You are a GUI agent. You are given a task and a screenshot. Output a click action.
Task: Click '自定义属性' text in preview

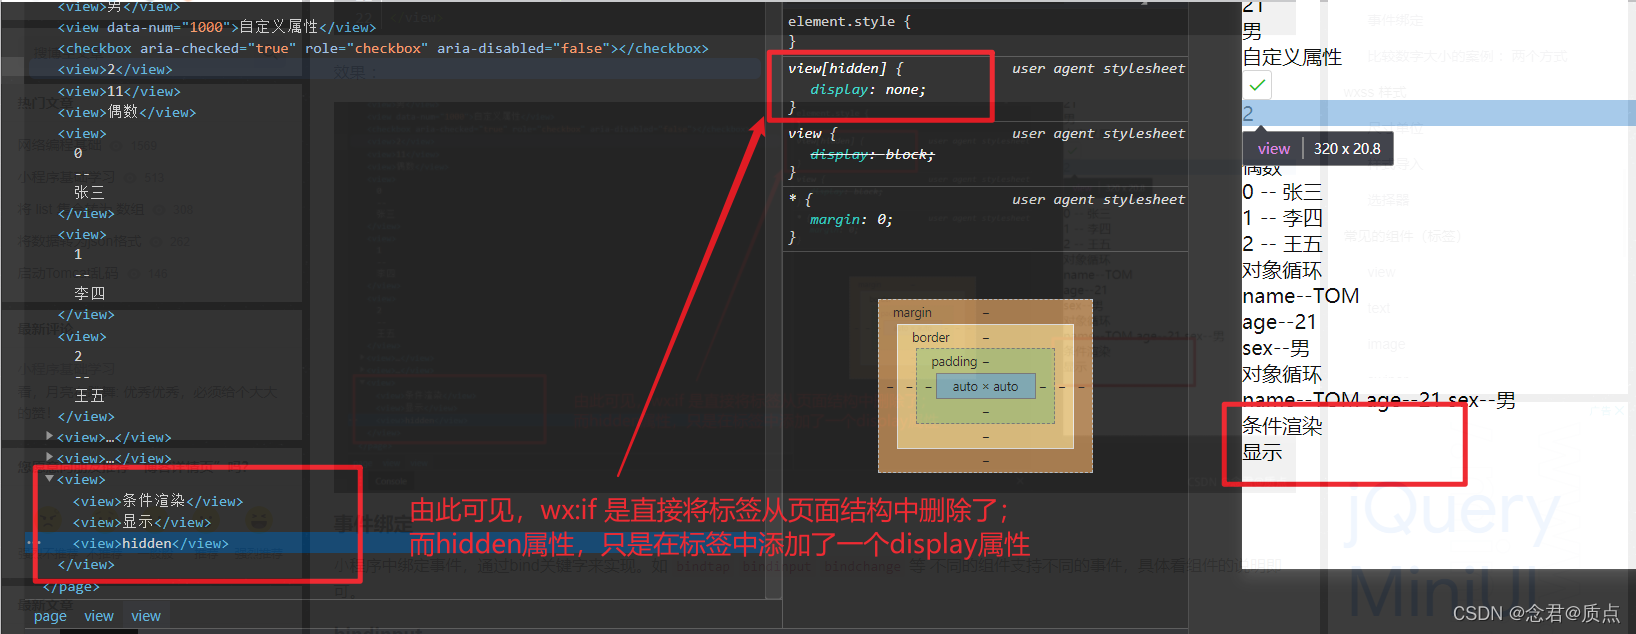1292,57
